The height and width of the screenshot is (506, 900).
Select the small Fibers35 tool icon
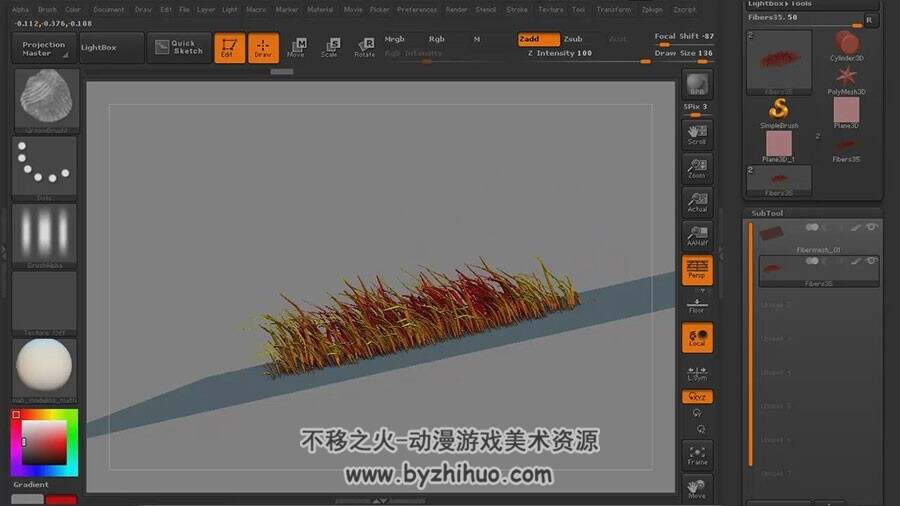846,149
